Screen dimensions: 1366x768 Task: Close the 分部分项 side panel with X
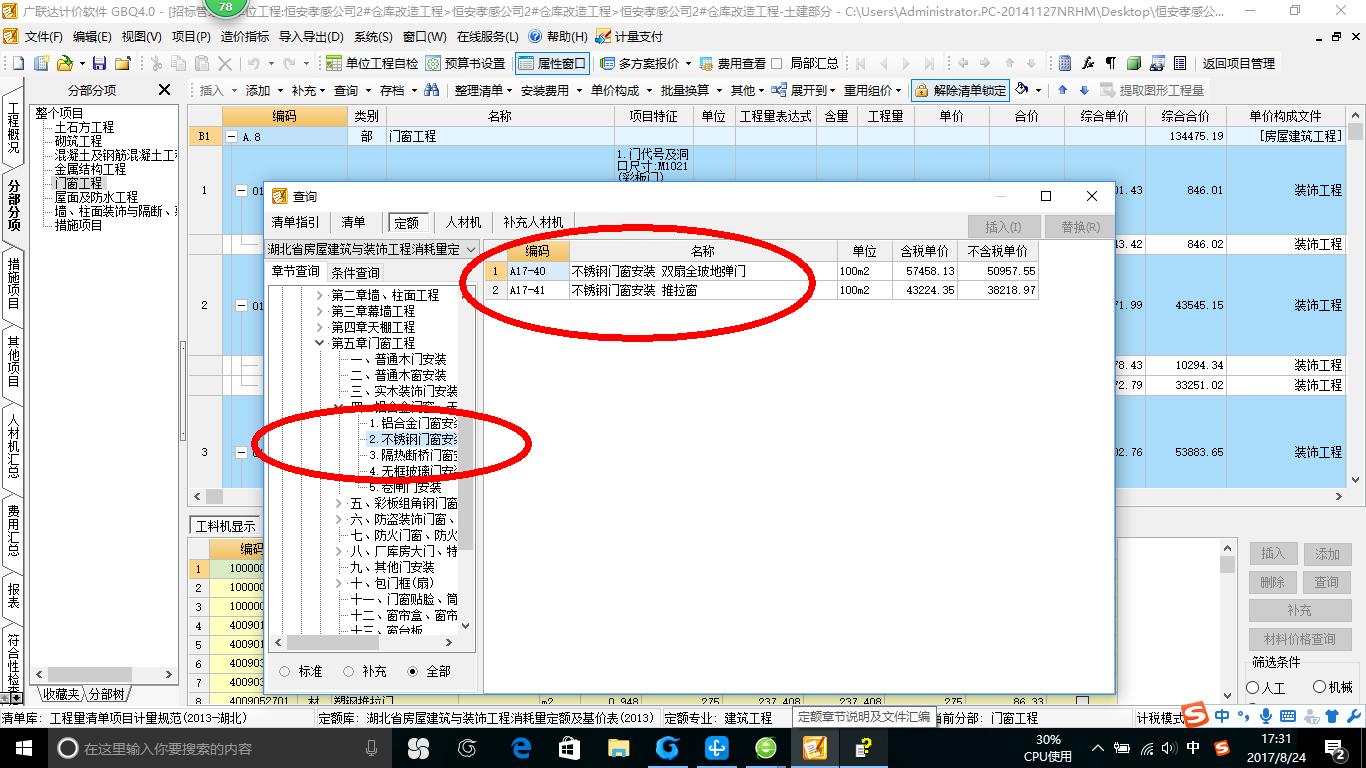click(x=165, y=90)
